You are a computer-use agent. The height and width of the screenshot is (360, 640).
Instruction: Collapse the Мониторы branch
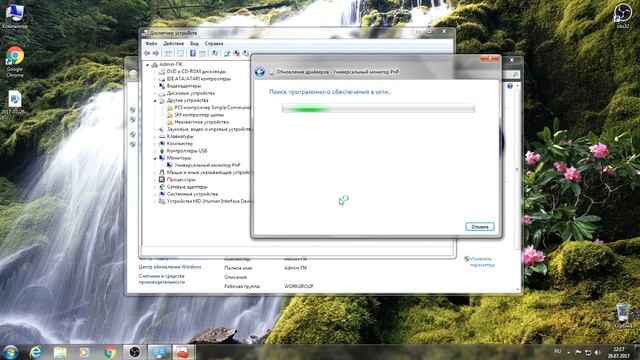155,158
